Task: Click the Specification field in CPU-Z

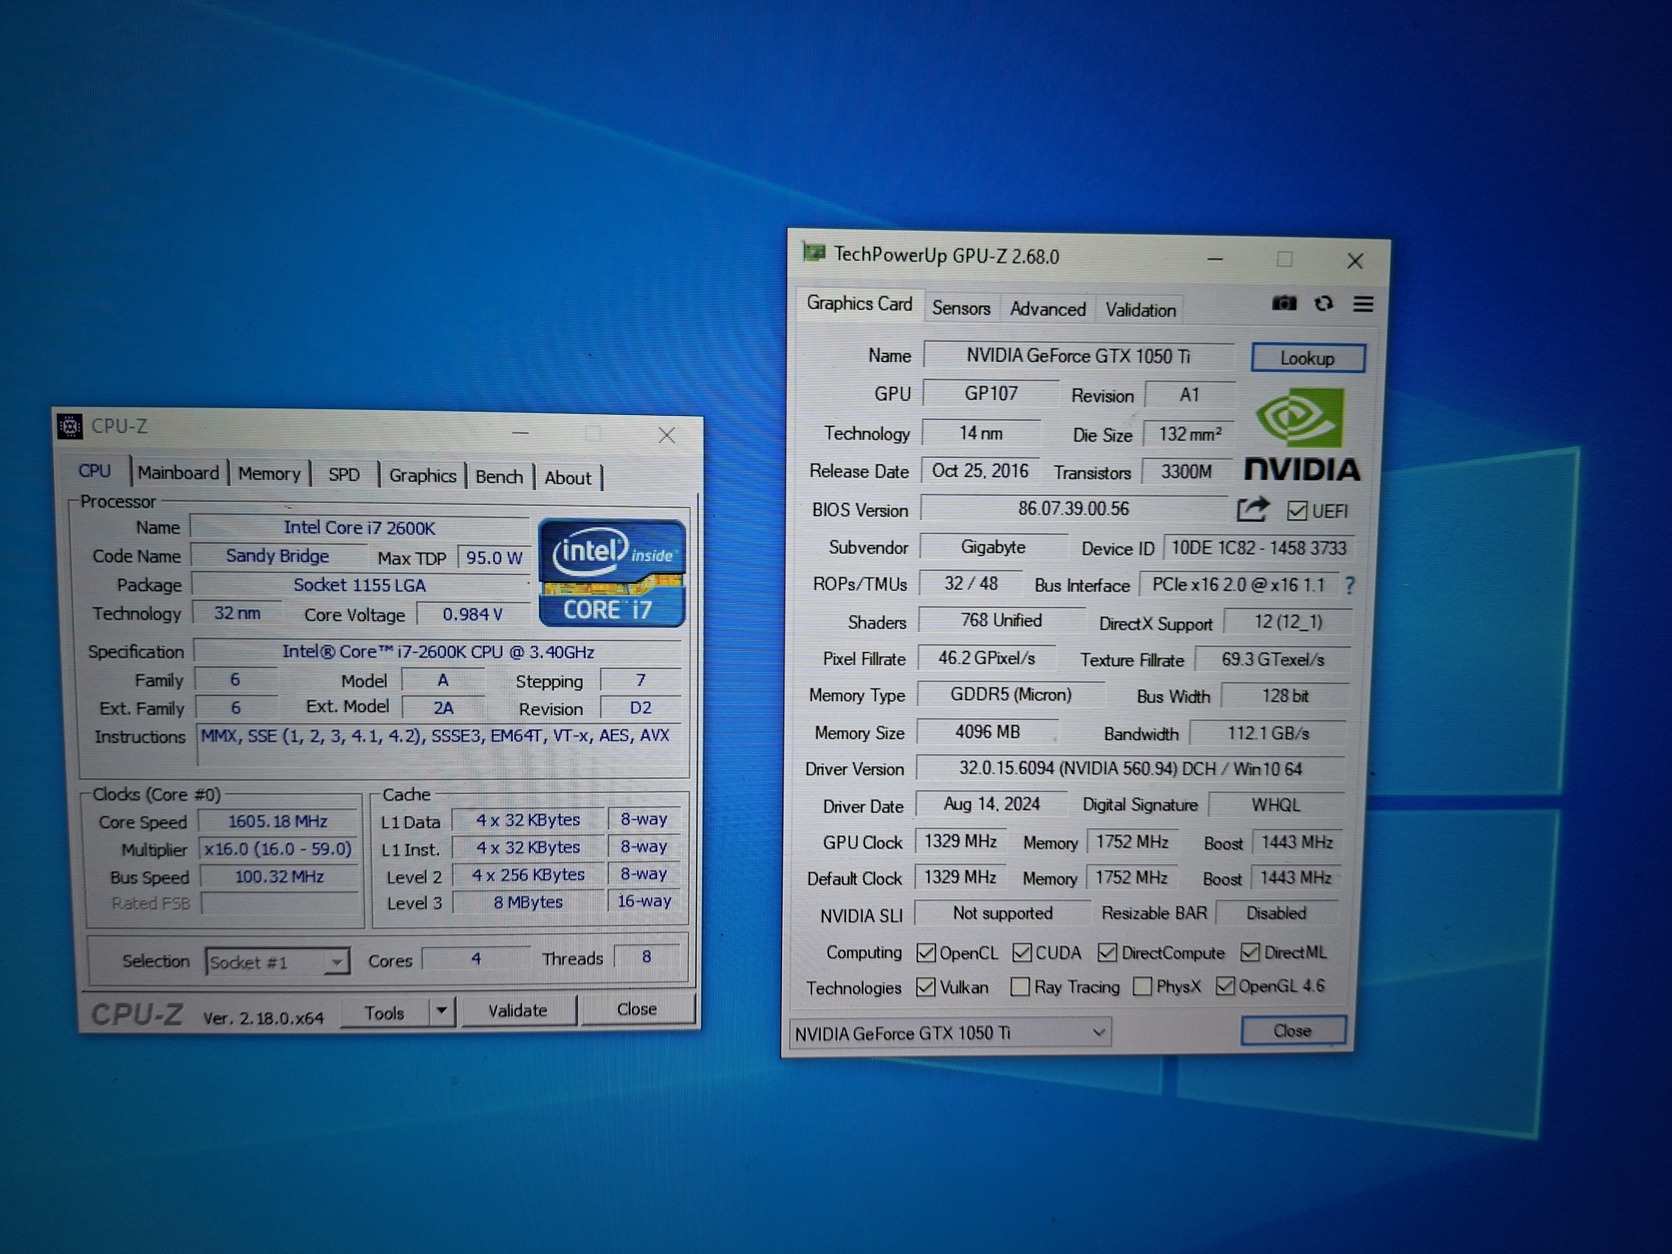Action: pyautogui.click(x=438, y=652)
